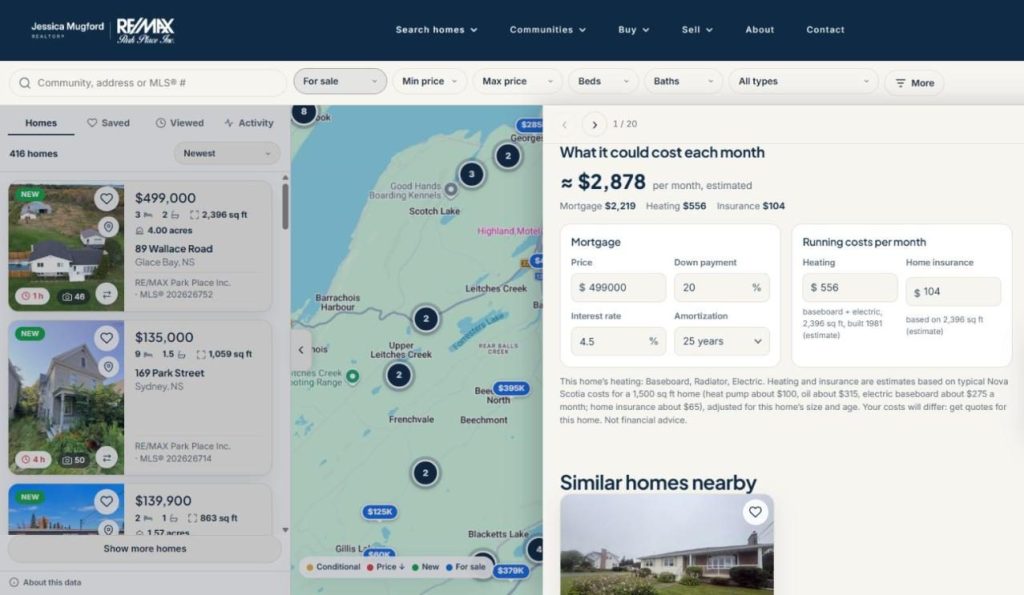Click the 89 Wallace Road address
The image size is (1024, 595).
click(174, 249)
